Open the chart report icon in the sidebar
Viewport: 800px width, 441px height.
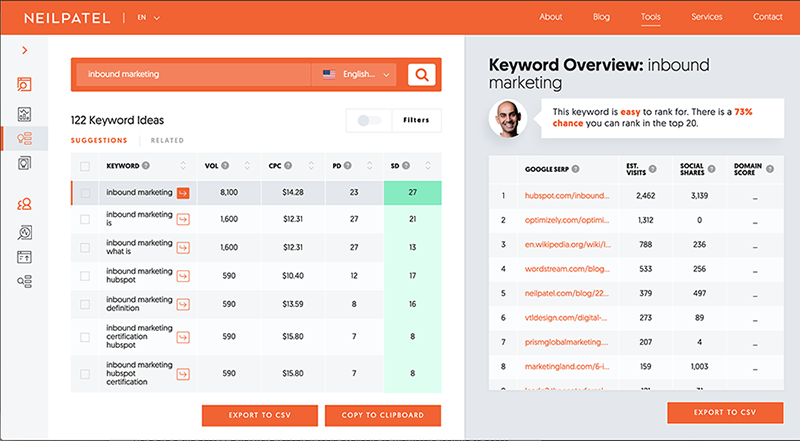coord(24,114)
